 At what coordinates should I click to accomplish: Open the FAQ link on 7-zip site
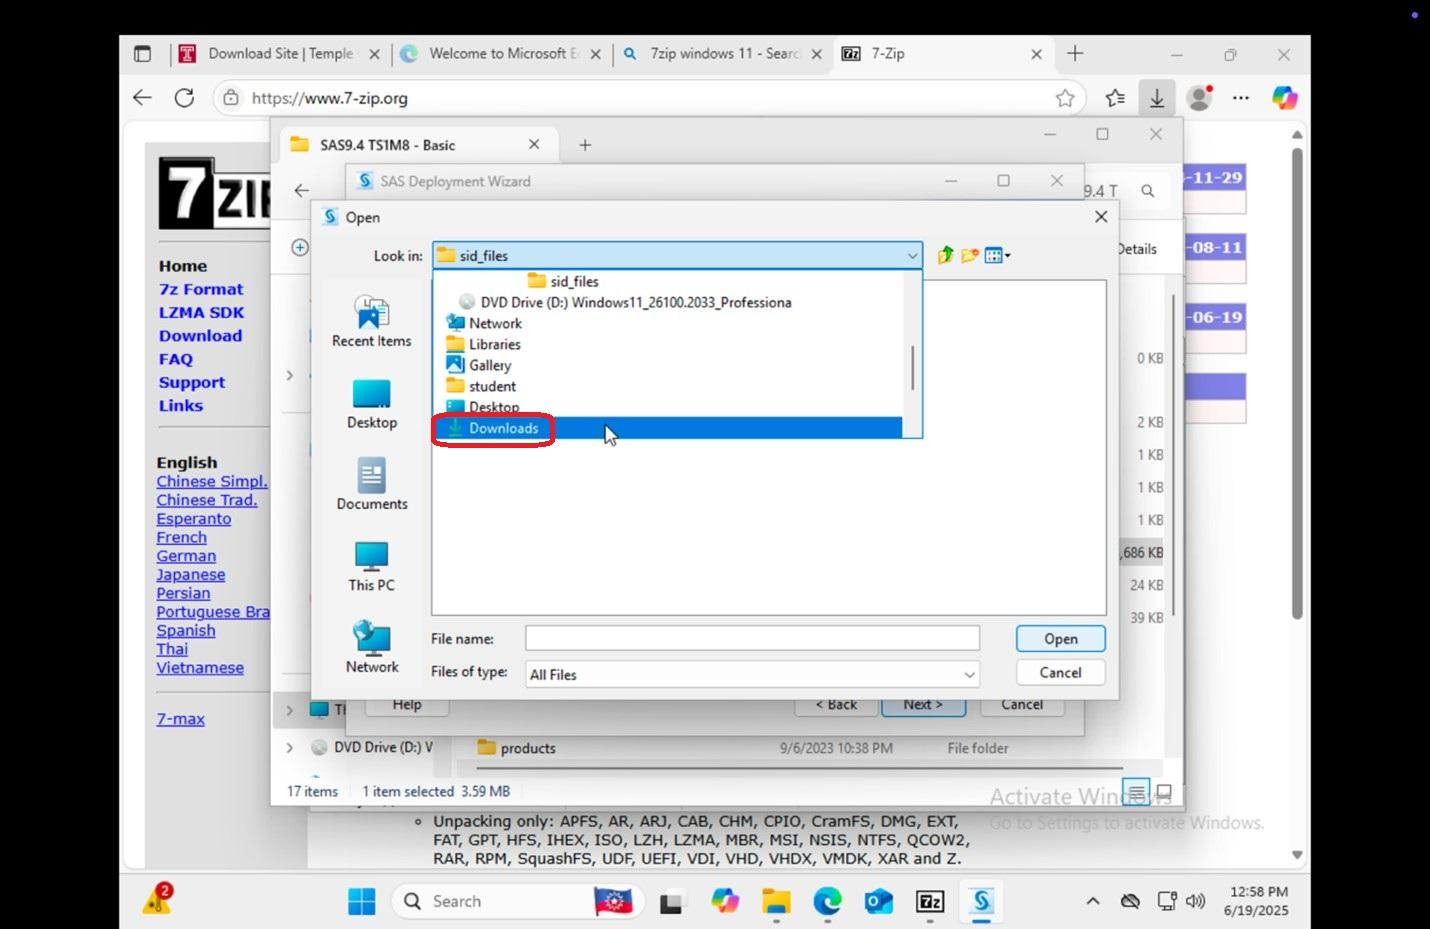pyautogui.click(x=175, y=359)
